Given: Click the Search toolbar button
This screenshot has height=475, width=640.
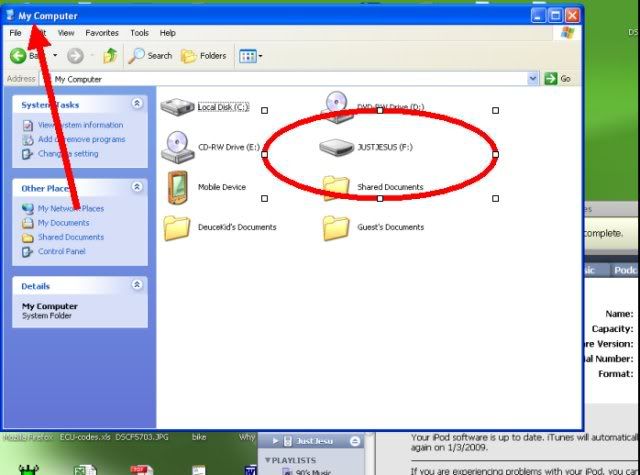Looking at the screenshot, I should 150,56.
